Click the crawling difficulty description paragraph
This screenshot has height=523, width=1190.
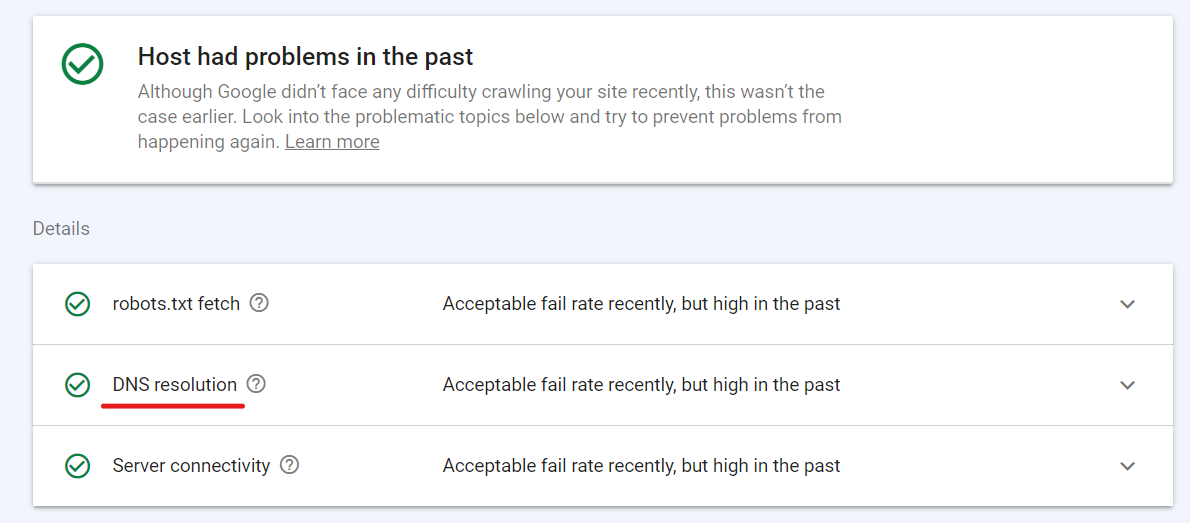coord(490,117)
